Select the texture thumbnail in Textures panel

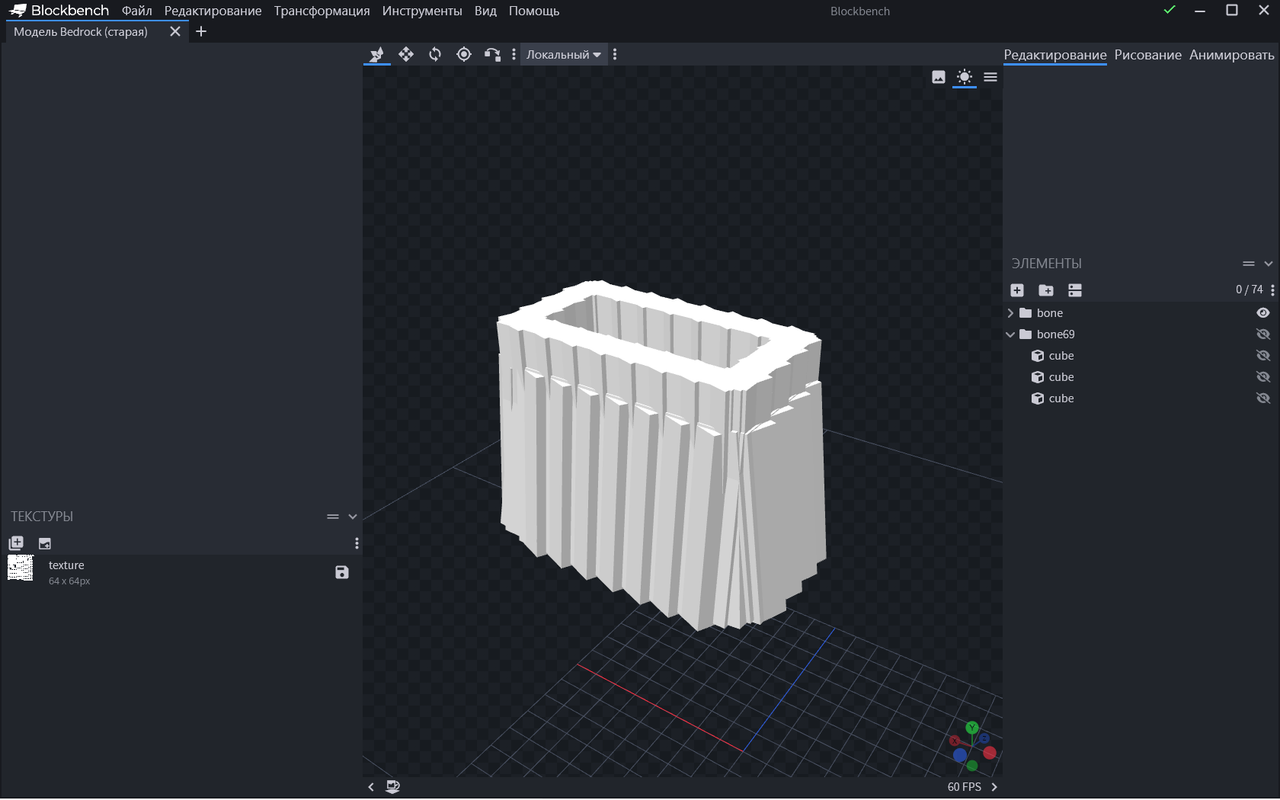click(x=20, y=568)
